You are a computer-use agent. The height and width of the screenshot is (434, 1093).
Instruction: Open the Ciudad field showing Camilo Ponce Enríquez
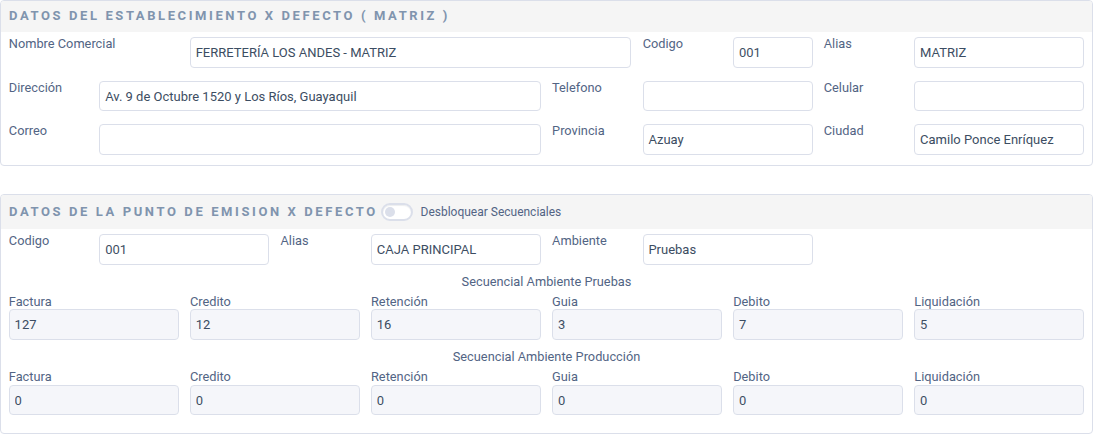pos(998,139)
